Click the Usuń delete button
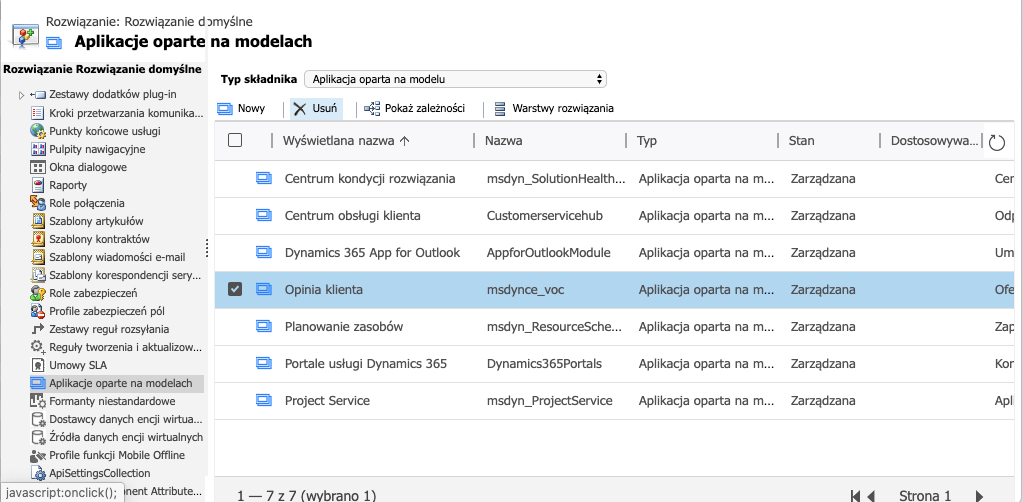 click(315, 108)
